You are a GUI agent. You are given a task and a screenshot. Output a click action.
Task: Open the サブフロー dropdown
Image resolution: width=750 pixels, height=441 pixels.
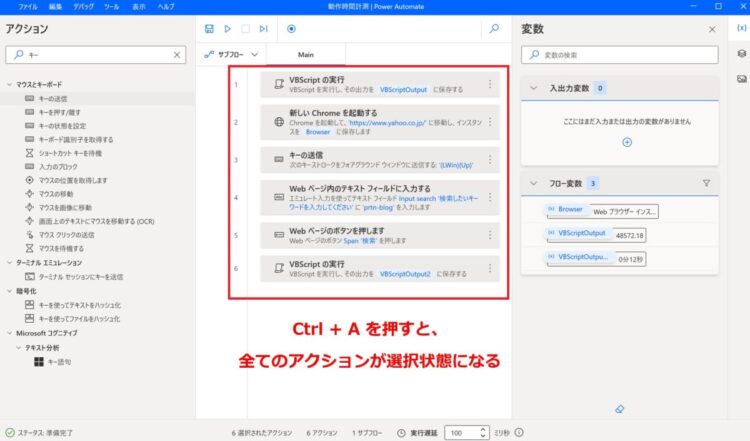pos(232,55)
